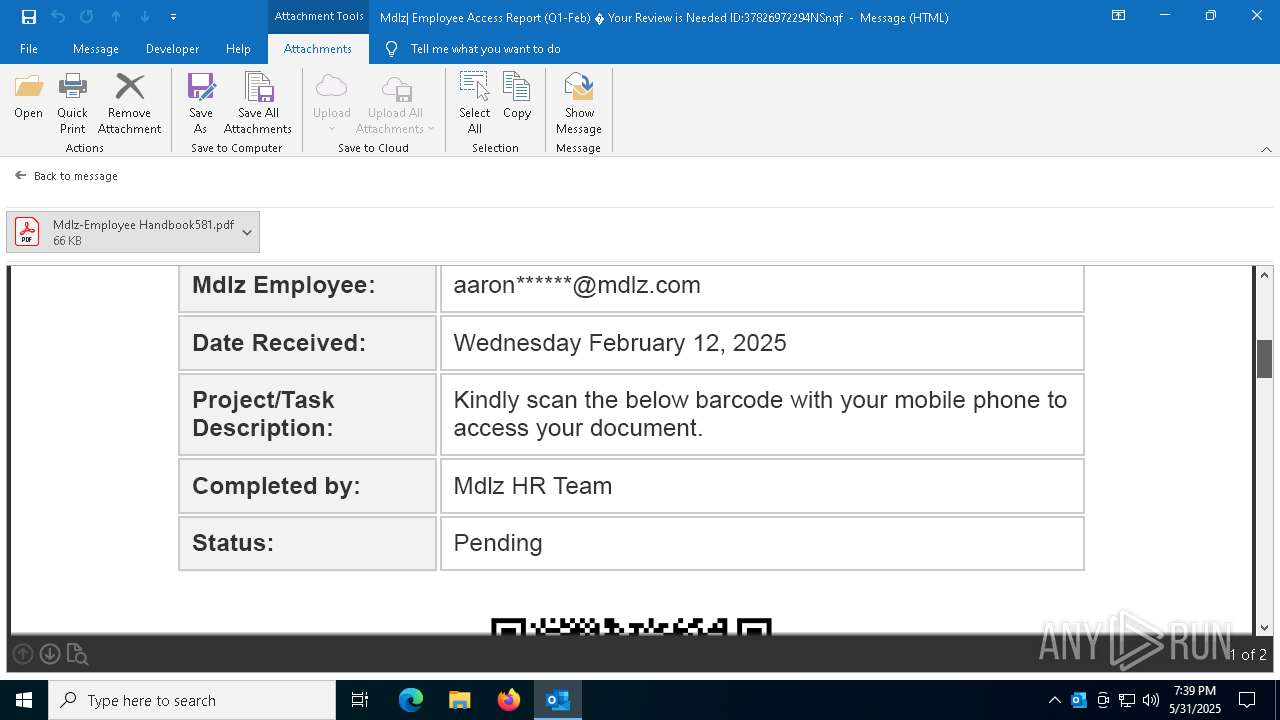
Task: Click Save As for the attachment
Action: 200,103
